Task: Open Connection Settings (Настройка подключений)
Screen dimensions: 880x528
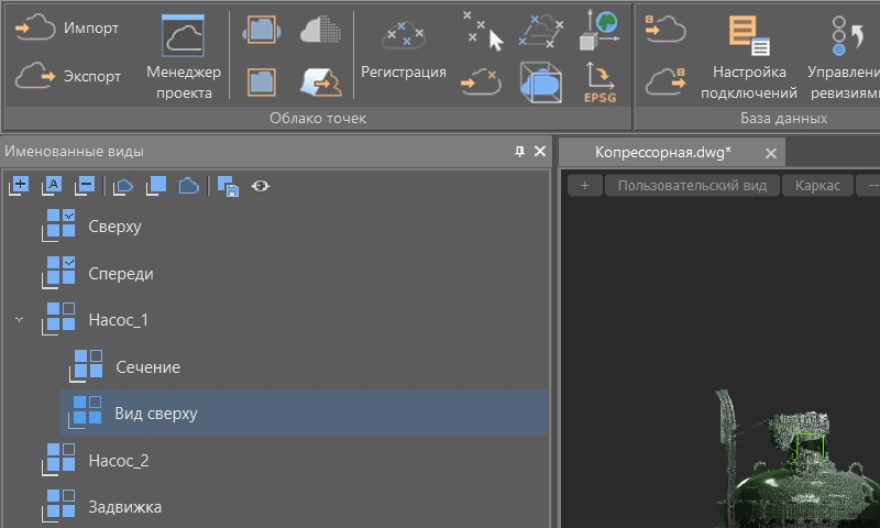Action: [x=748, y=58]
